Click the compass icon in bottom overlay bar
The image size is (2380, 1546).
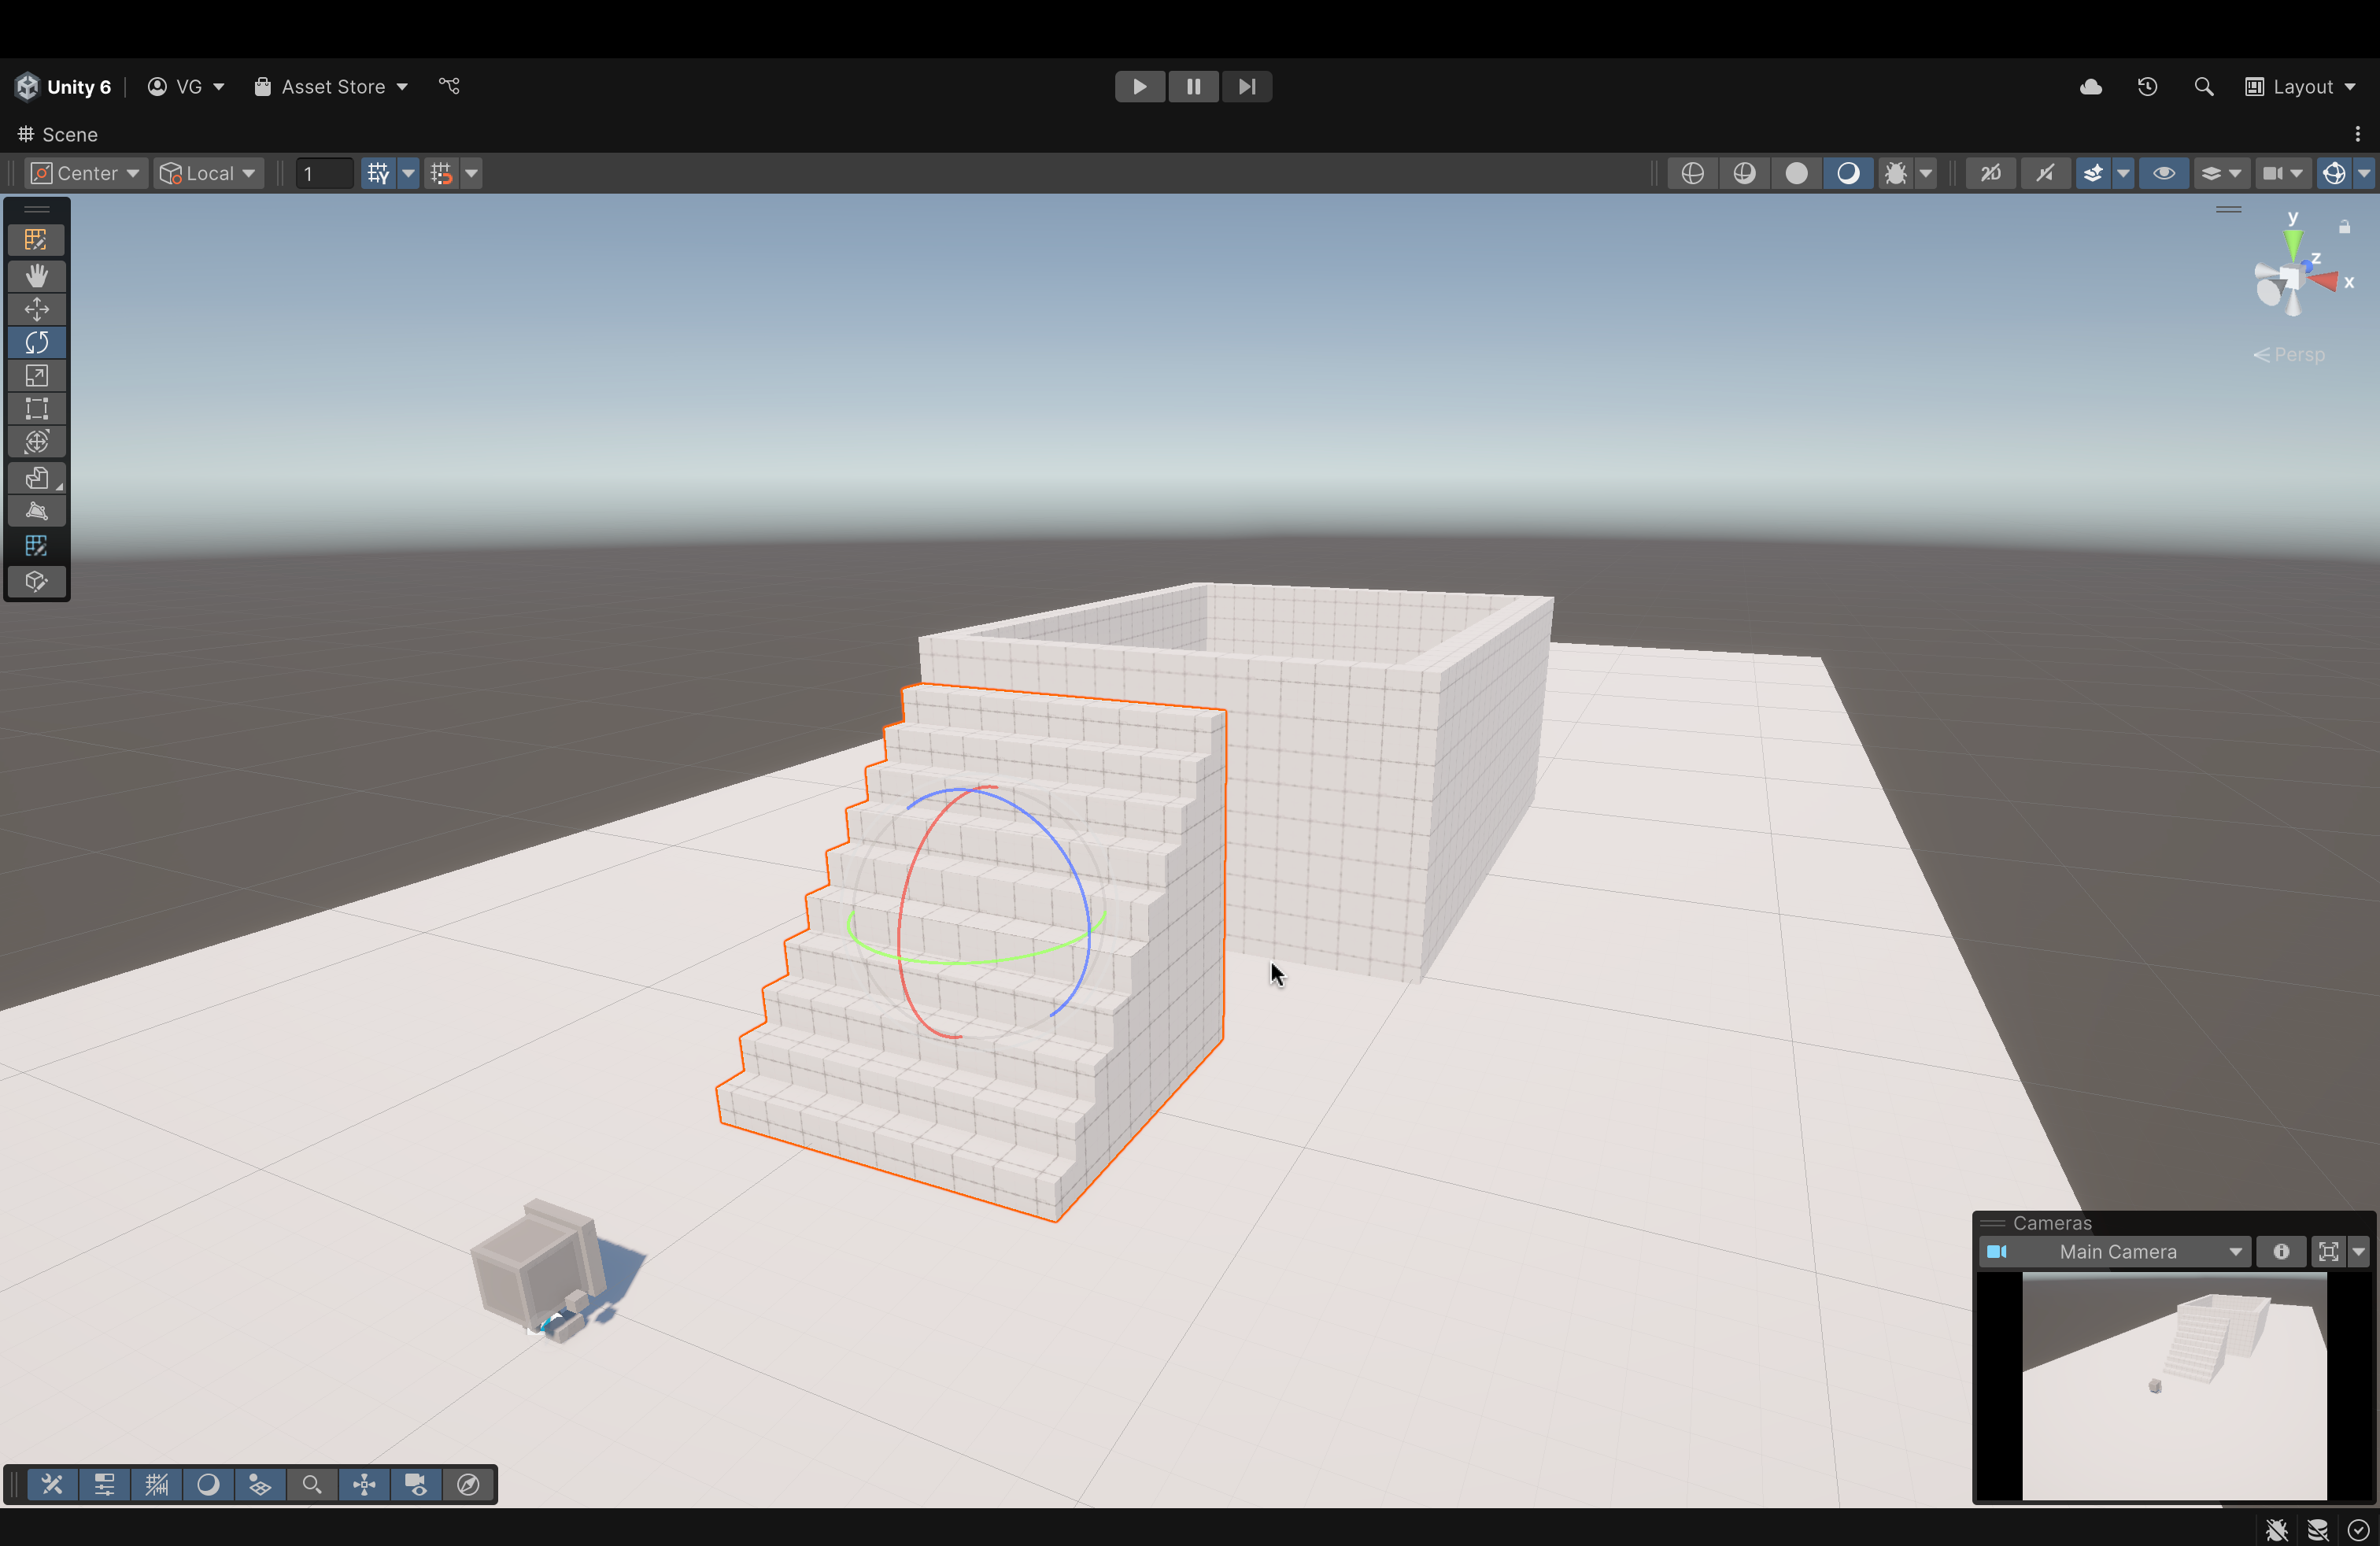[x=468, y=1484]
